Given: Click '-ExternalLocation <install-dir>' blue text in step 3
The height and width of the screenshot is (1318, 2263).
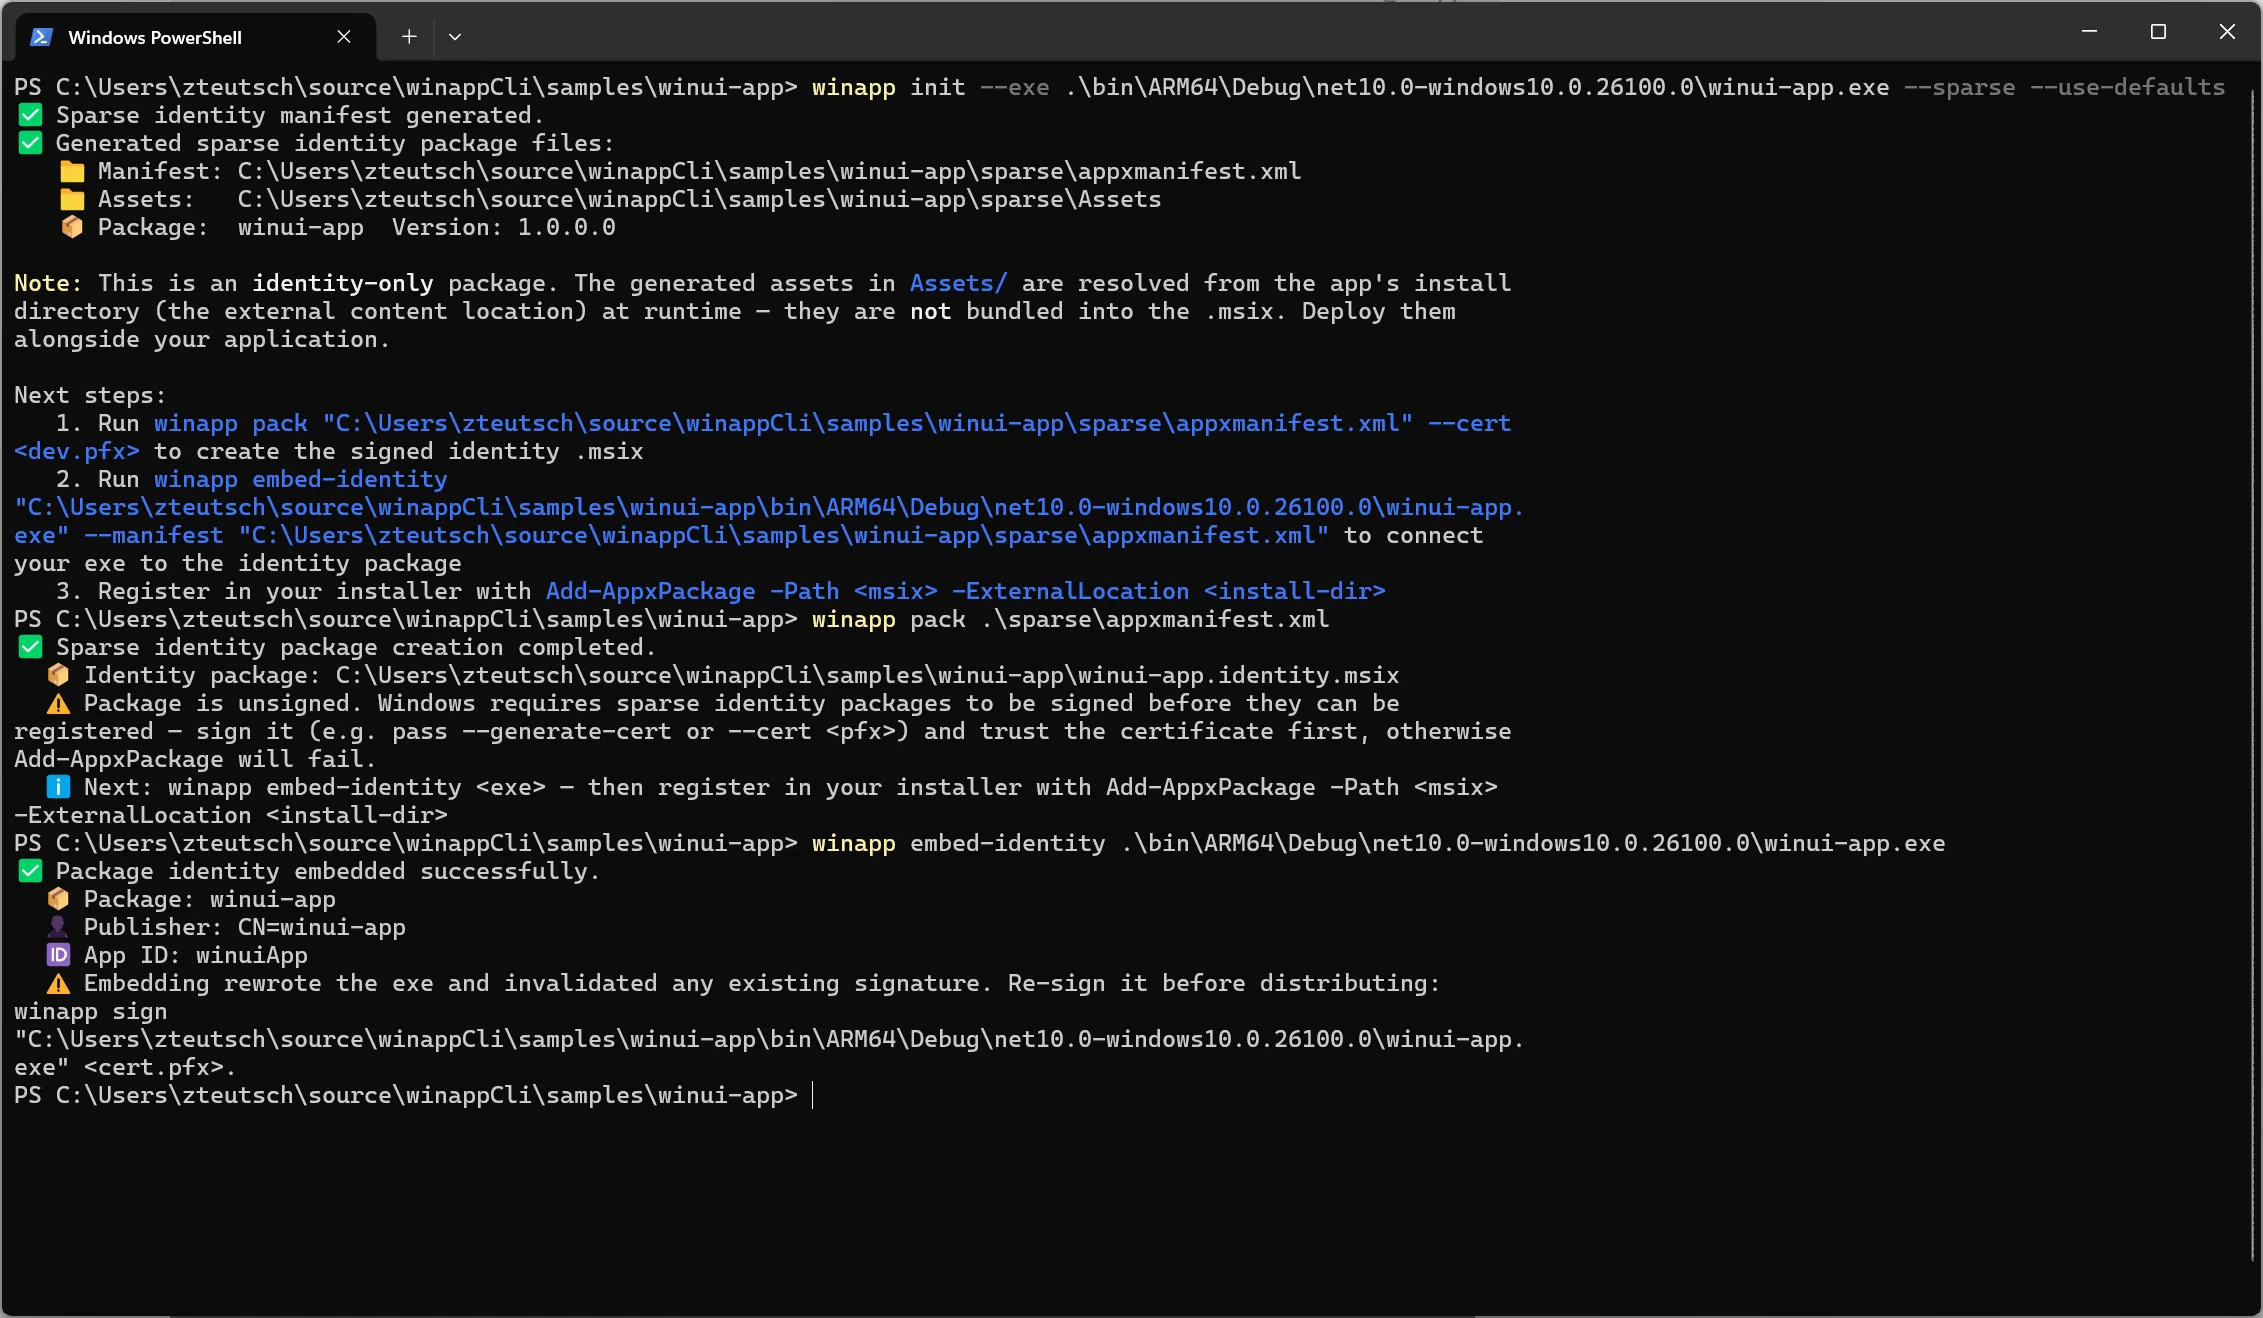Looking at the screenshot, I should 1169,591.
